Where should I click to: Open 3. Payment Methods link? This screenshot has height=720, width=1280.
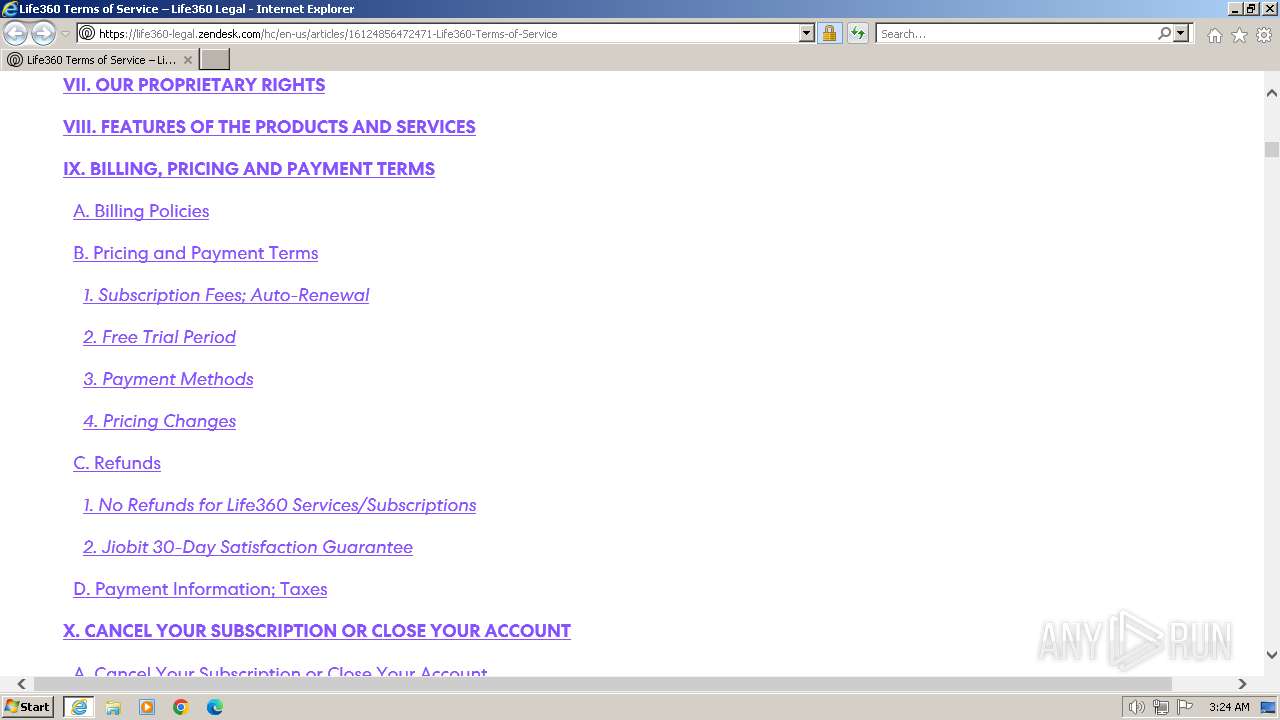point(168,379)
